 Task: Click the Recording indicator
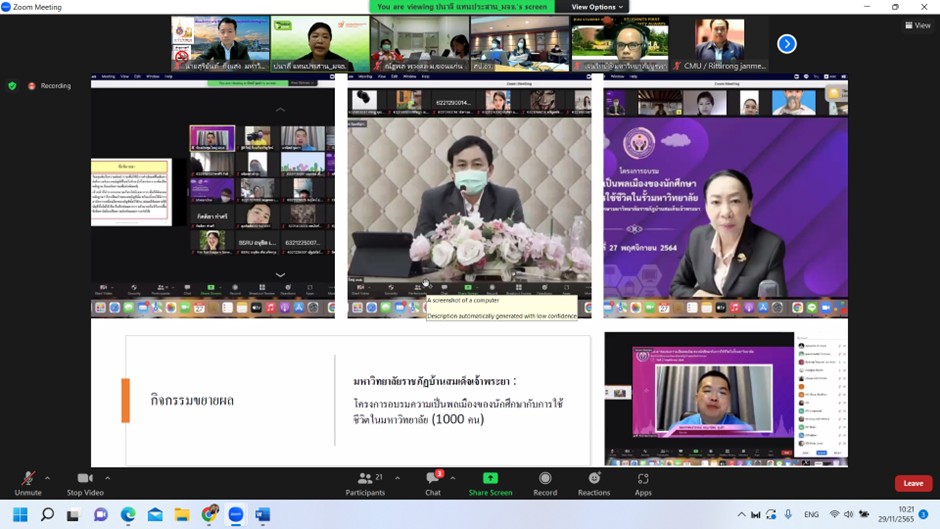click(49, 86)
